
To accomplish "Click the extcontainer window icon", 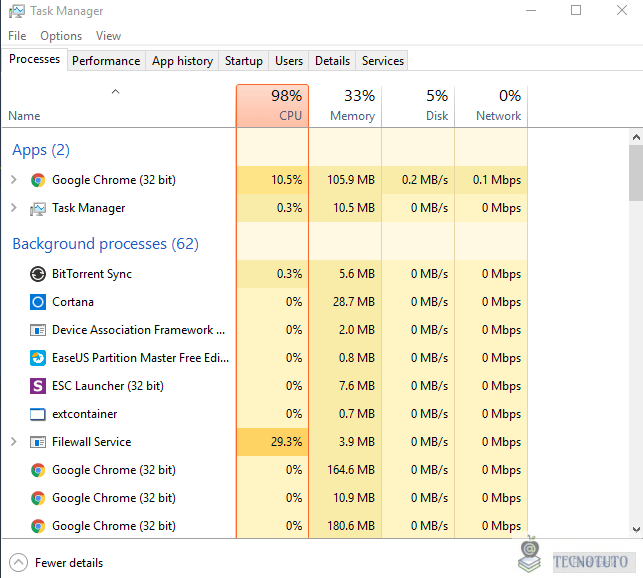I will [x=38, y=414].
